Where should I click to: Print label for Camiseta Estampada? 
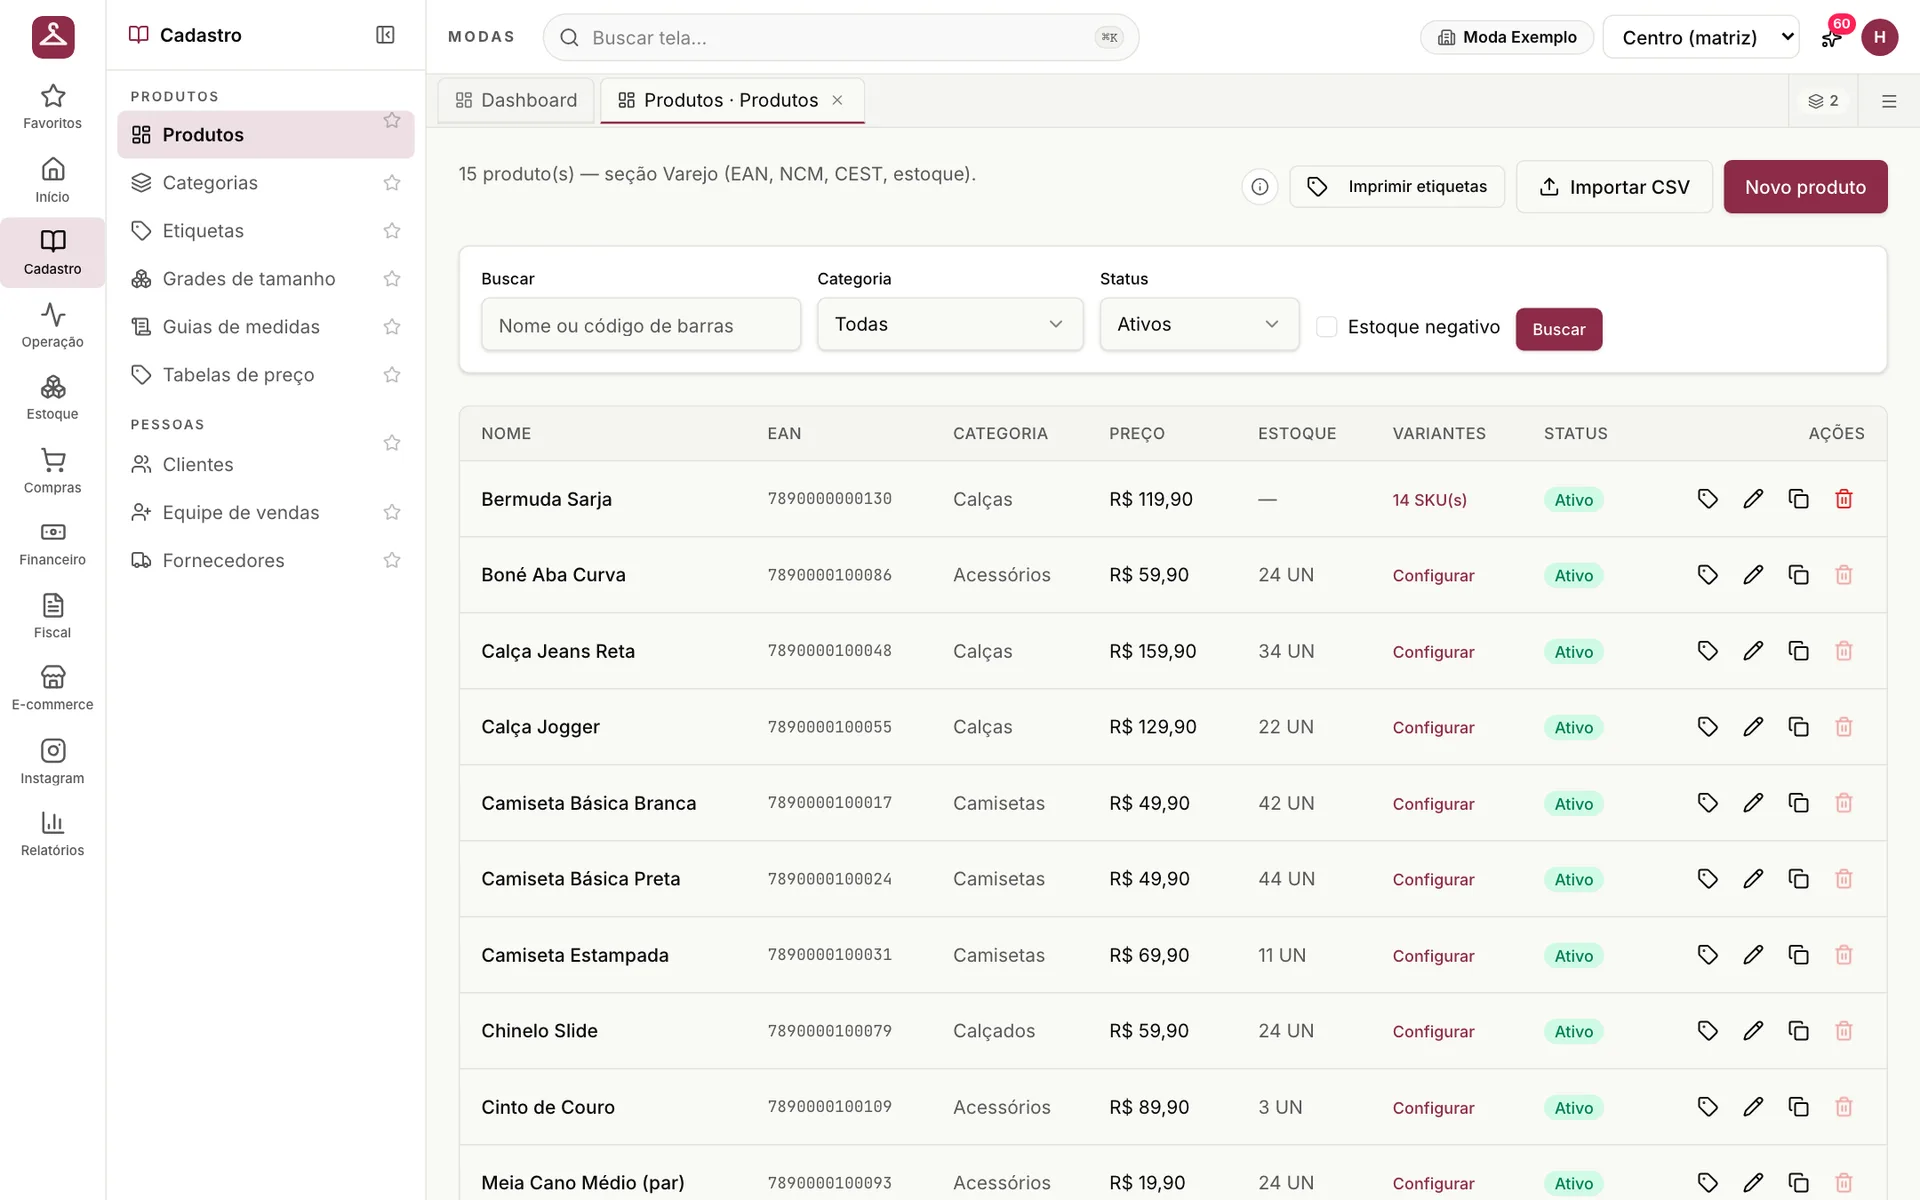[1708, 955]
